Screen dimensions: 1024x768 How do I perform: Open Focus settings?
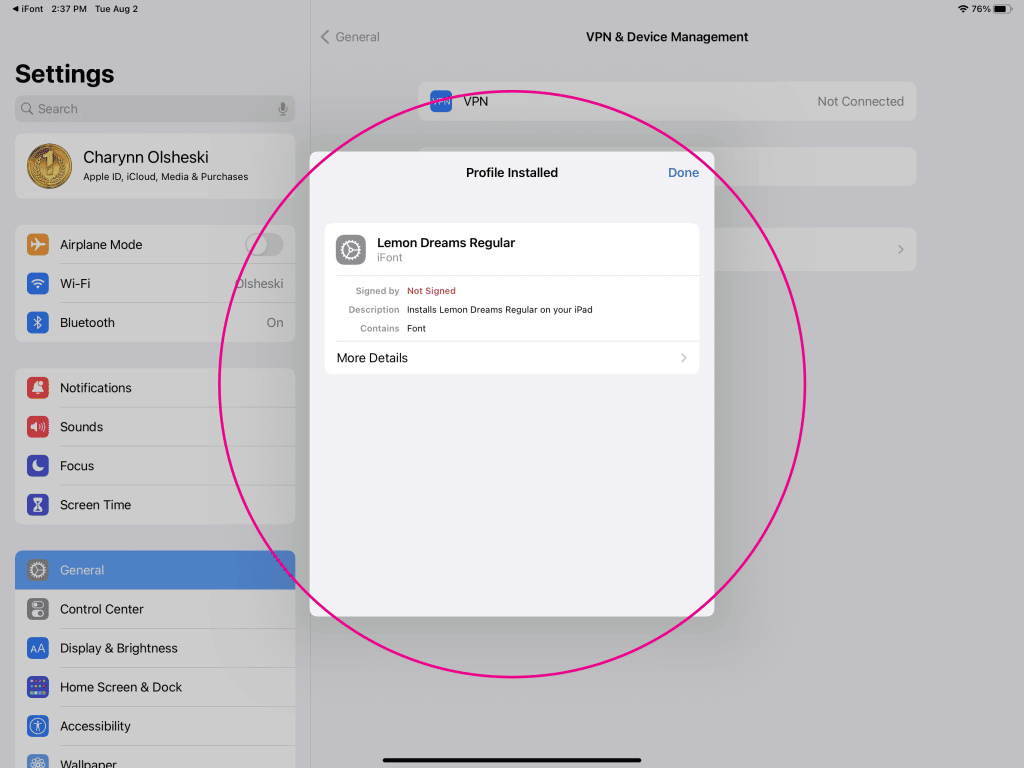click(x=155, y=466)
